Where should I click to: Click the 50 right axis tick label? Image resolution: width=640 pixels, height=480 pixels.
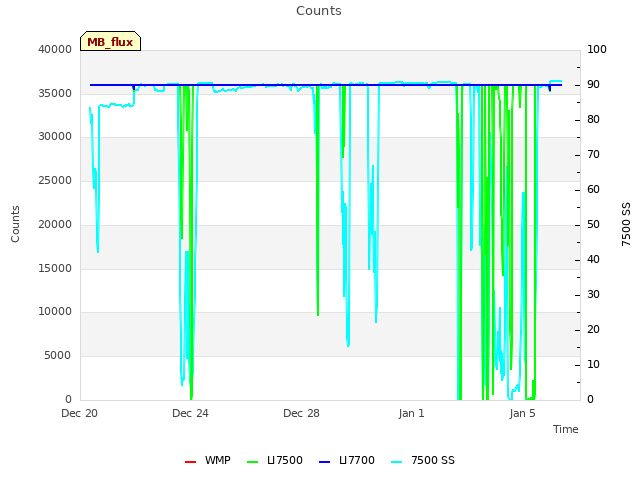[593, 224]
